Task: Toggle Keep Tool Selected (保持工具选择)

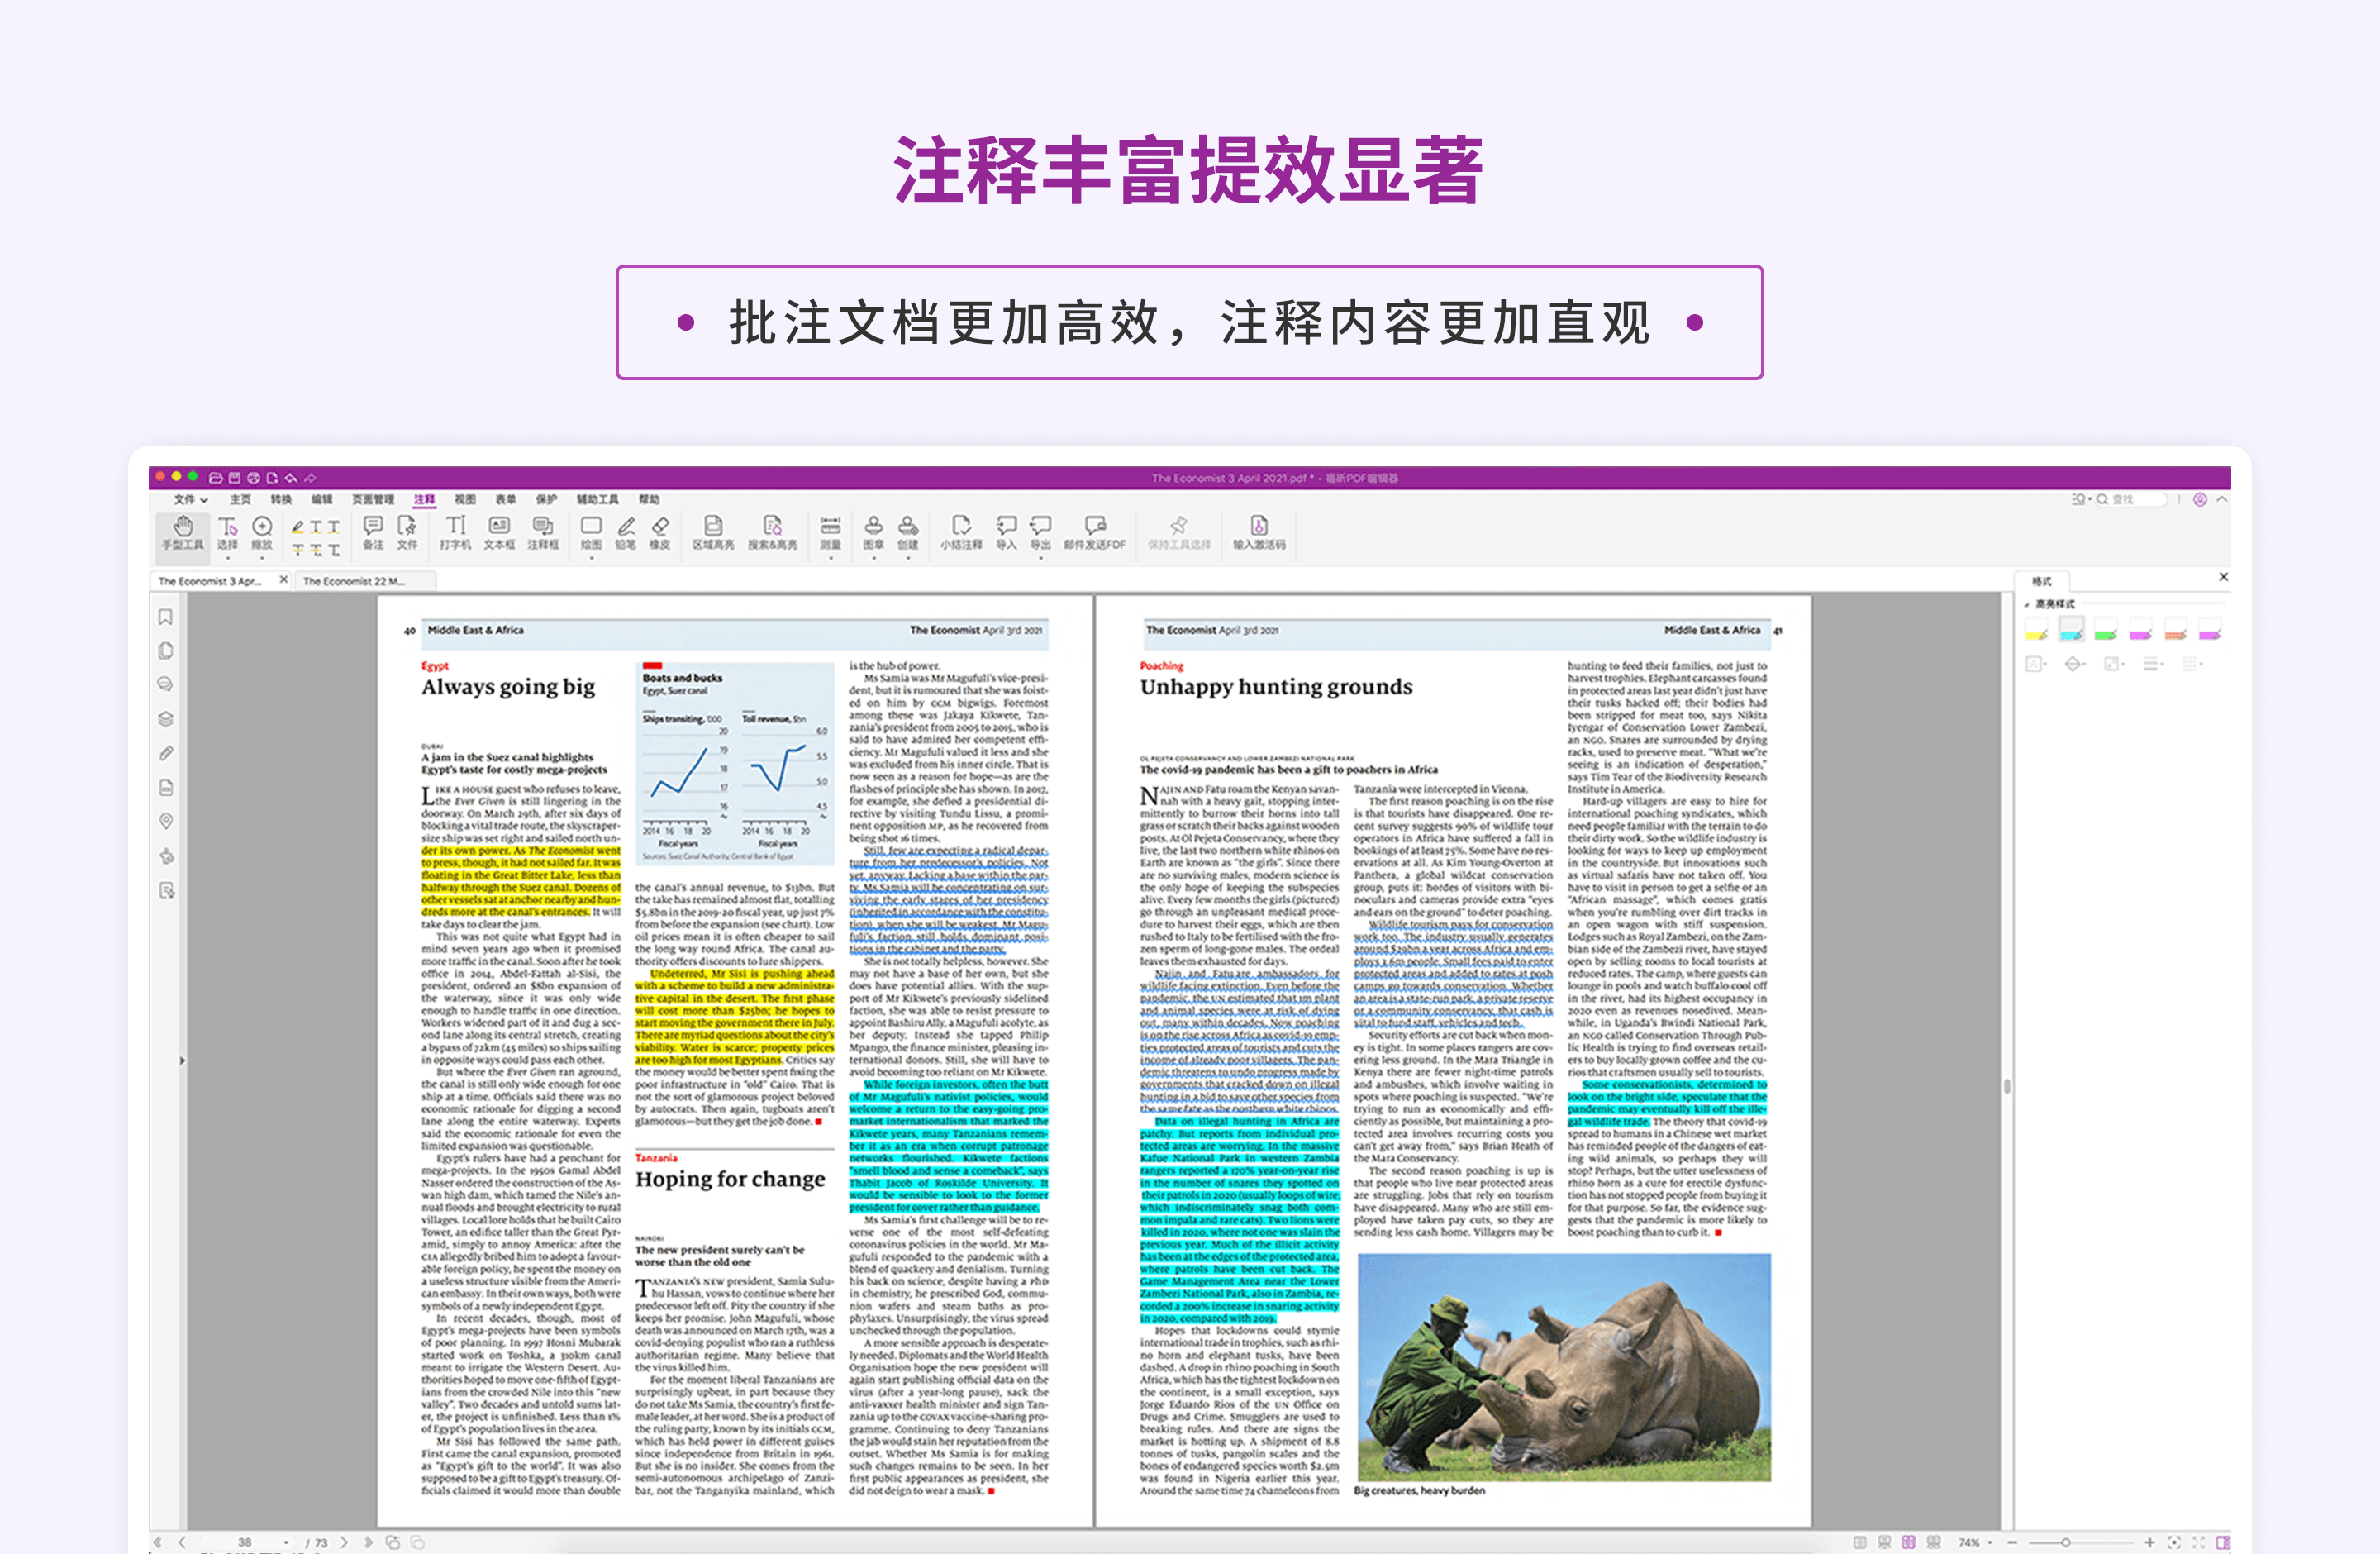Action: 1179,532
